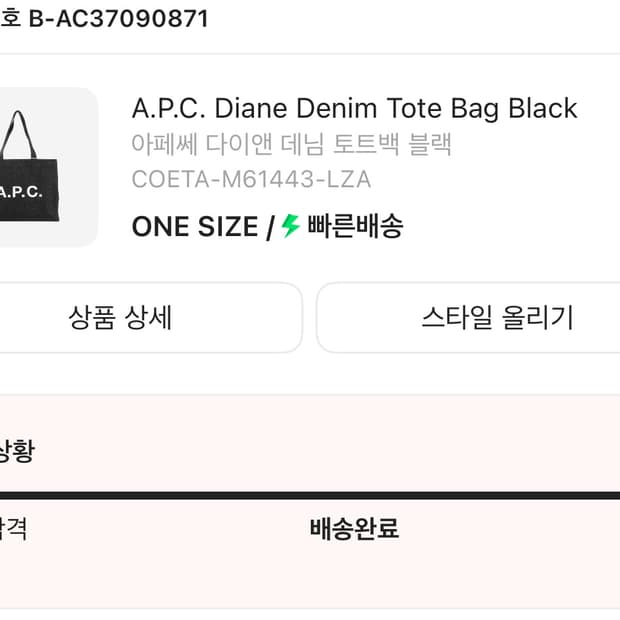This screenshot has height=620, width=620.
Task: Open the A.P.C. tote bag thumbnail
Action: tap(45, 167)
